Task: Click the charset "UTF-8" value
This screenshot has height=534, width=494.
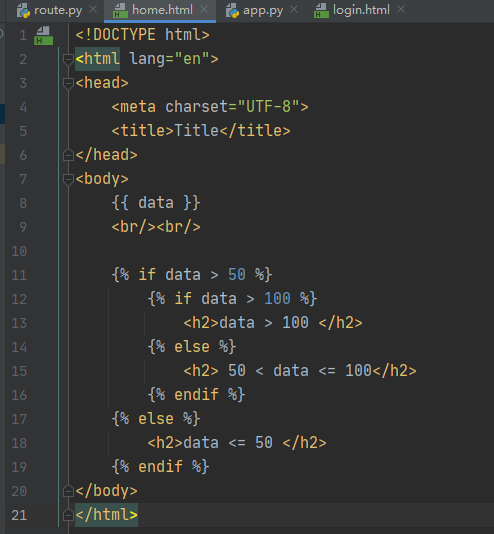Action: 268,107
